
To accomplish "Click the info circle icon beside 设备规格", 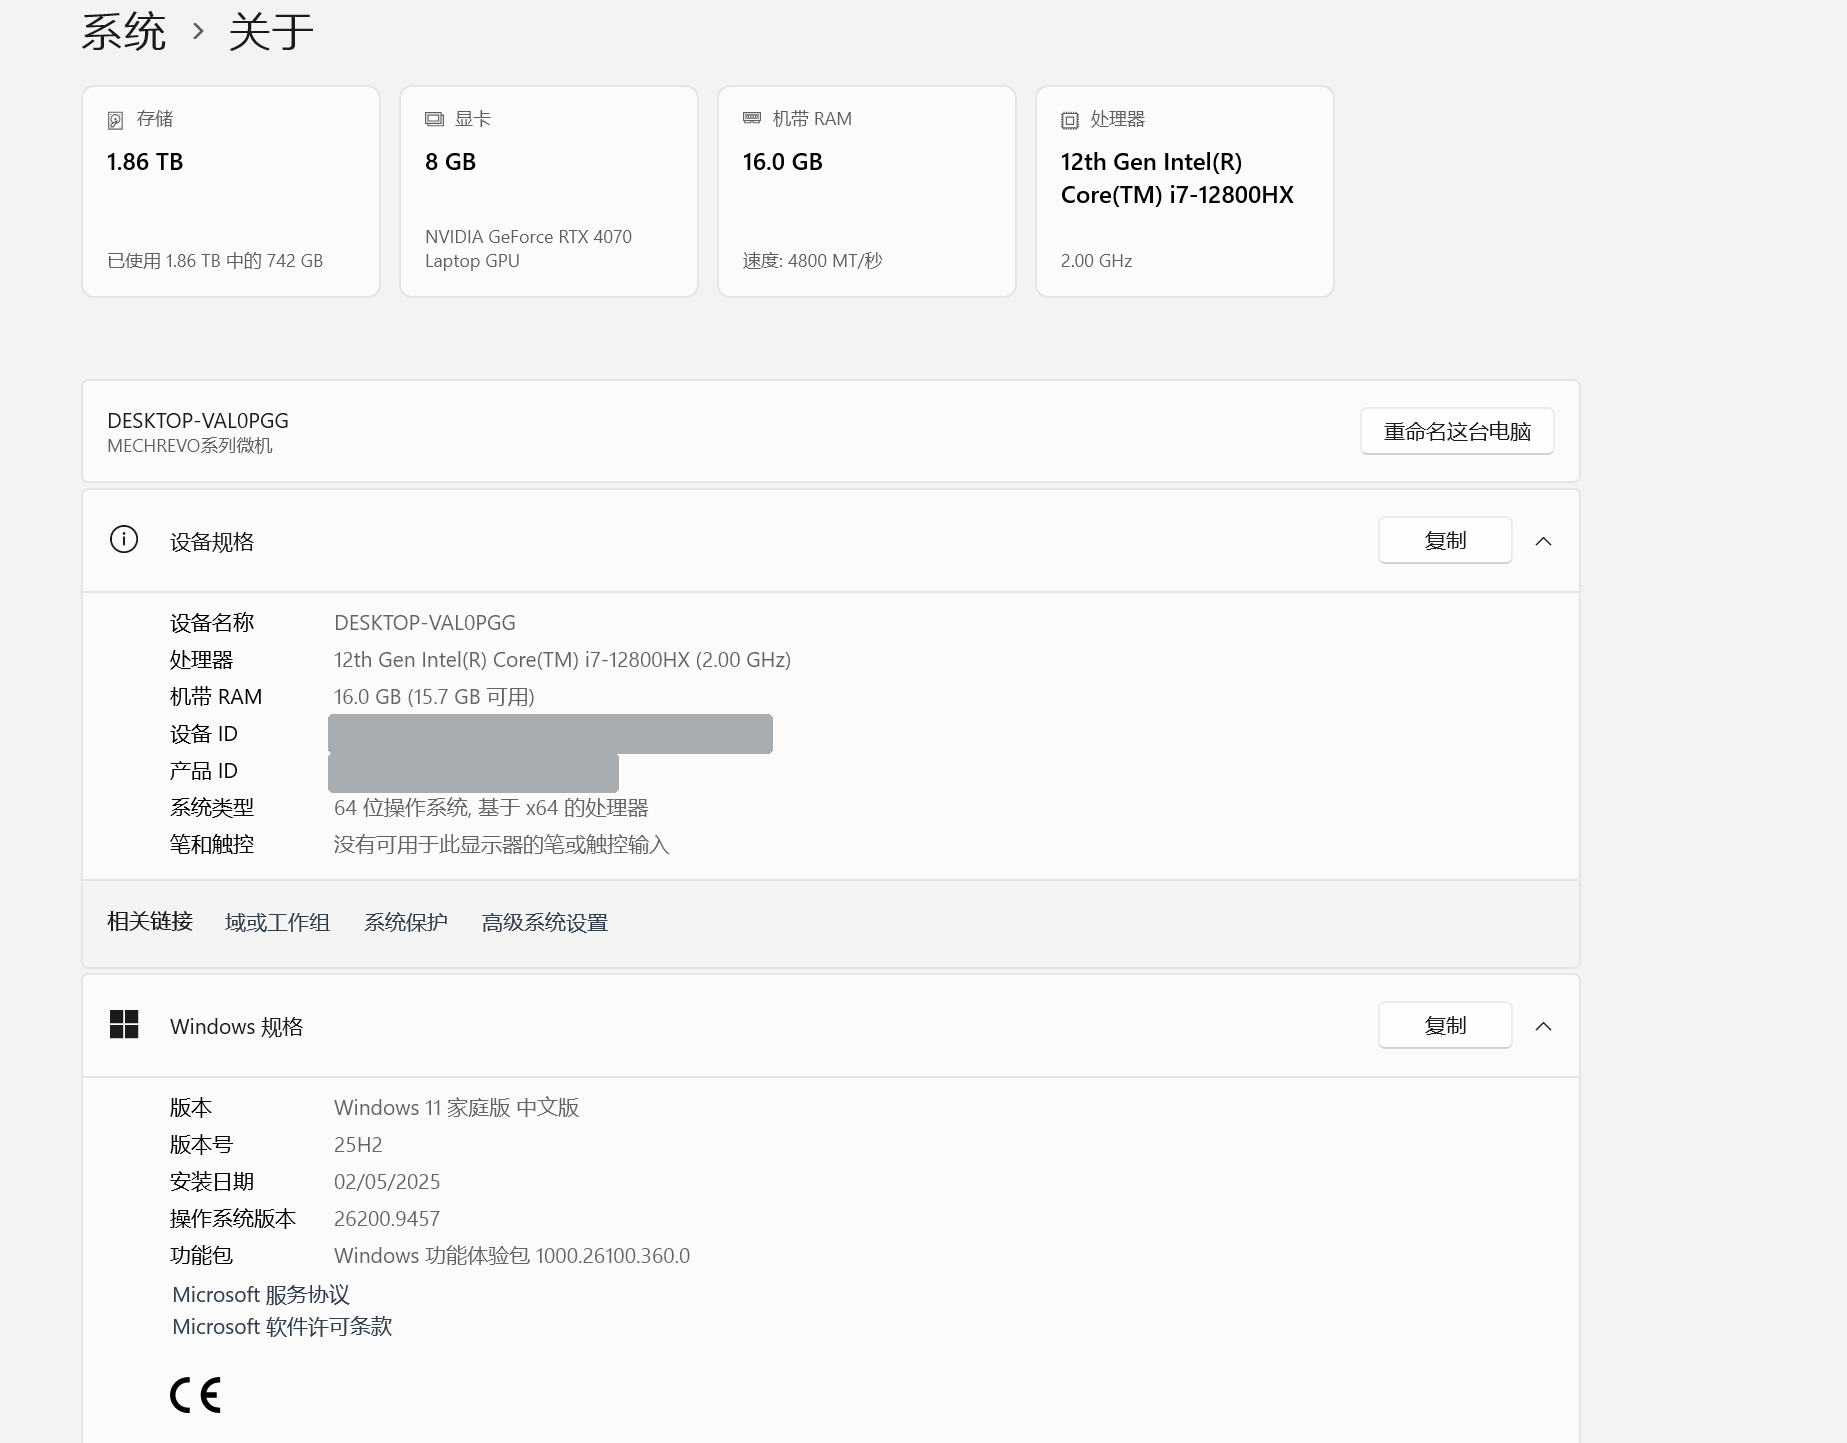I will click(x=124, y=540).
